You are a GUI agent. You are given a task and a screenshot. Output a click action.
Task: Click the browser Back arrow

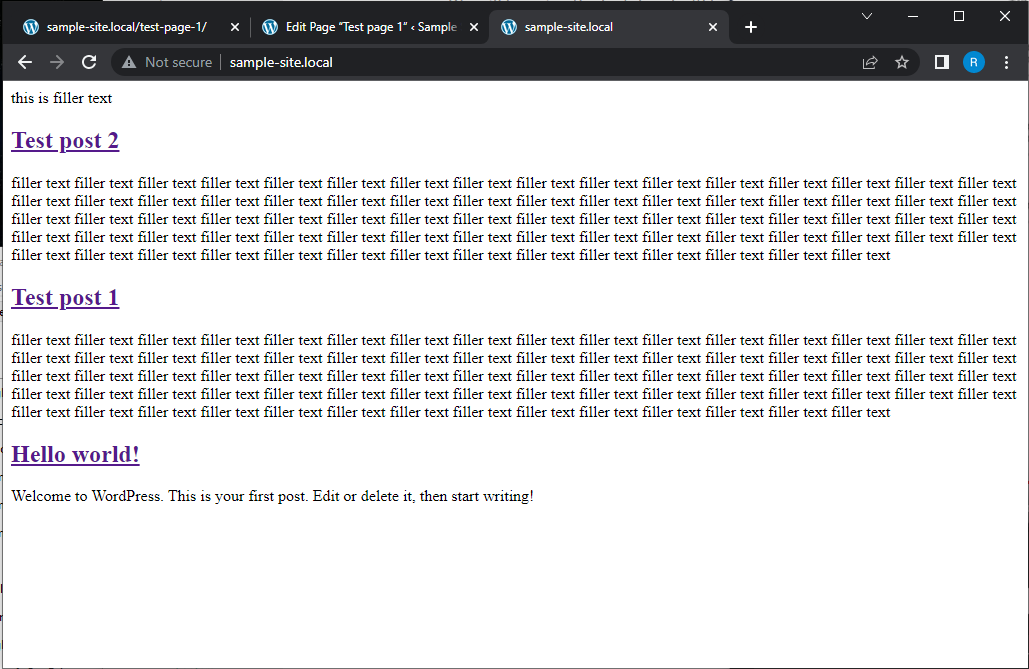point(25,62)
